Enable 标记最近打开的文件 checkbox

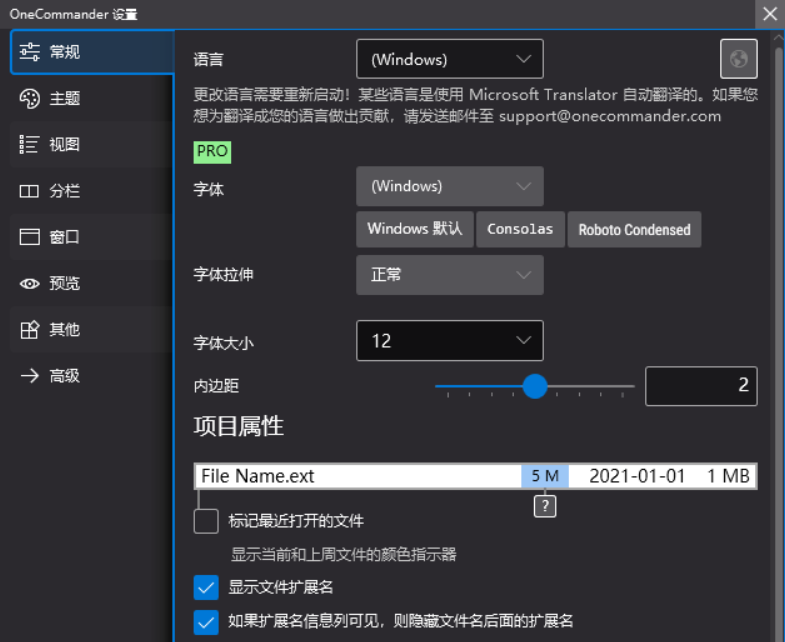coord(206,521)
